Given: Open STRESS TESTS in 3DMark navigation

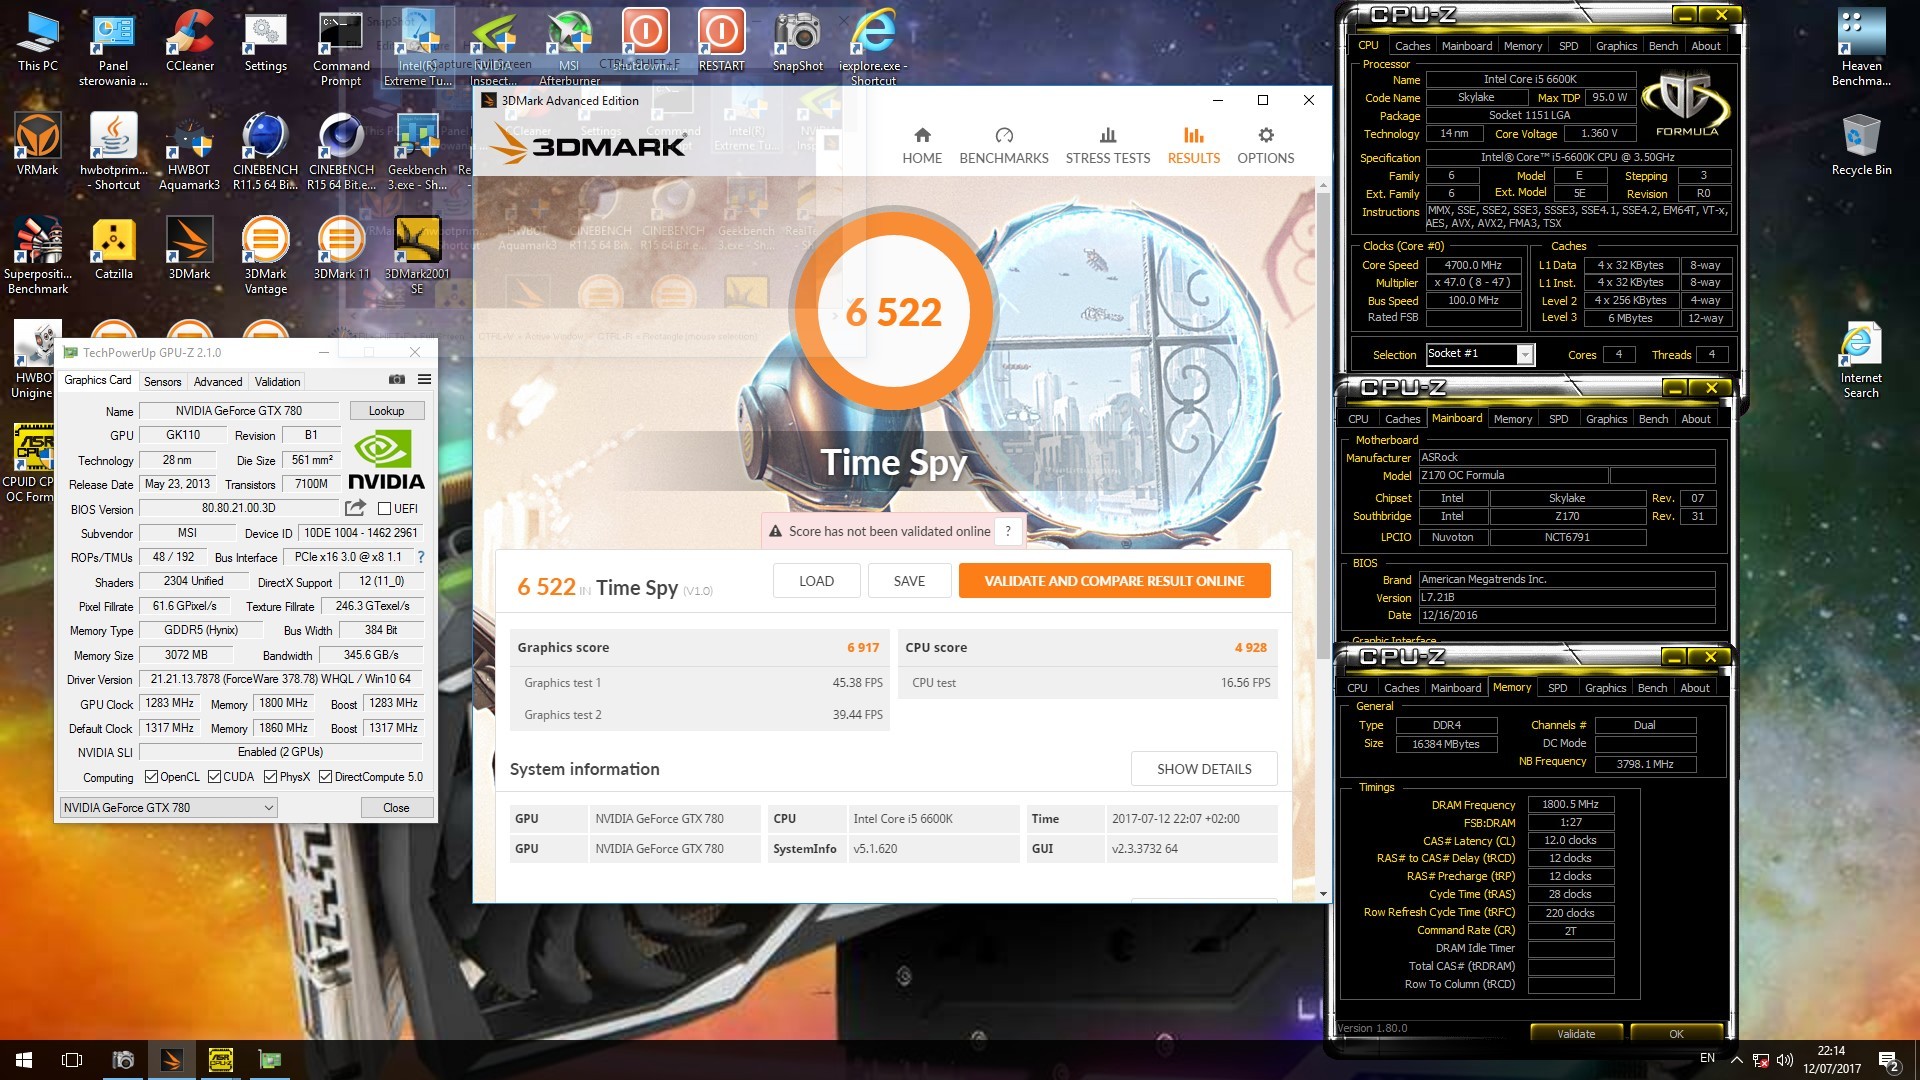Looking at the screenshot, I should pyautogui.click(x=1108, y=146).
